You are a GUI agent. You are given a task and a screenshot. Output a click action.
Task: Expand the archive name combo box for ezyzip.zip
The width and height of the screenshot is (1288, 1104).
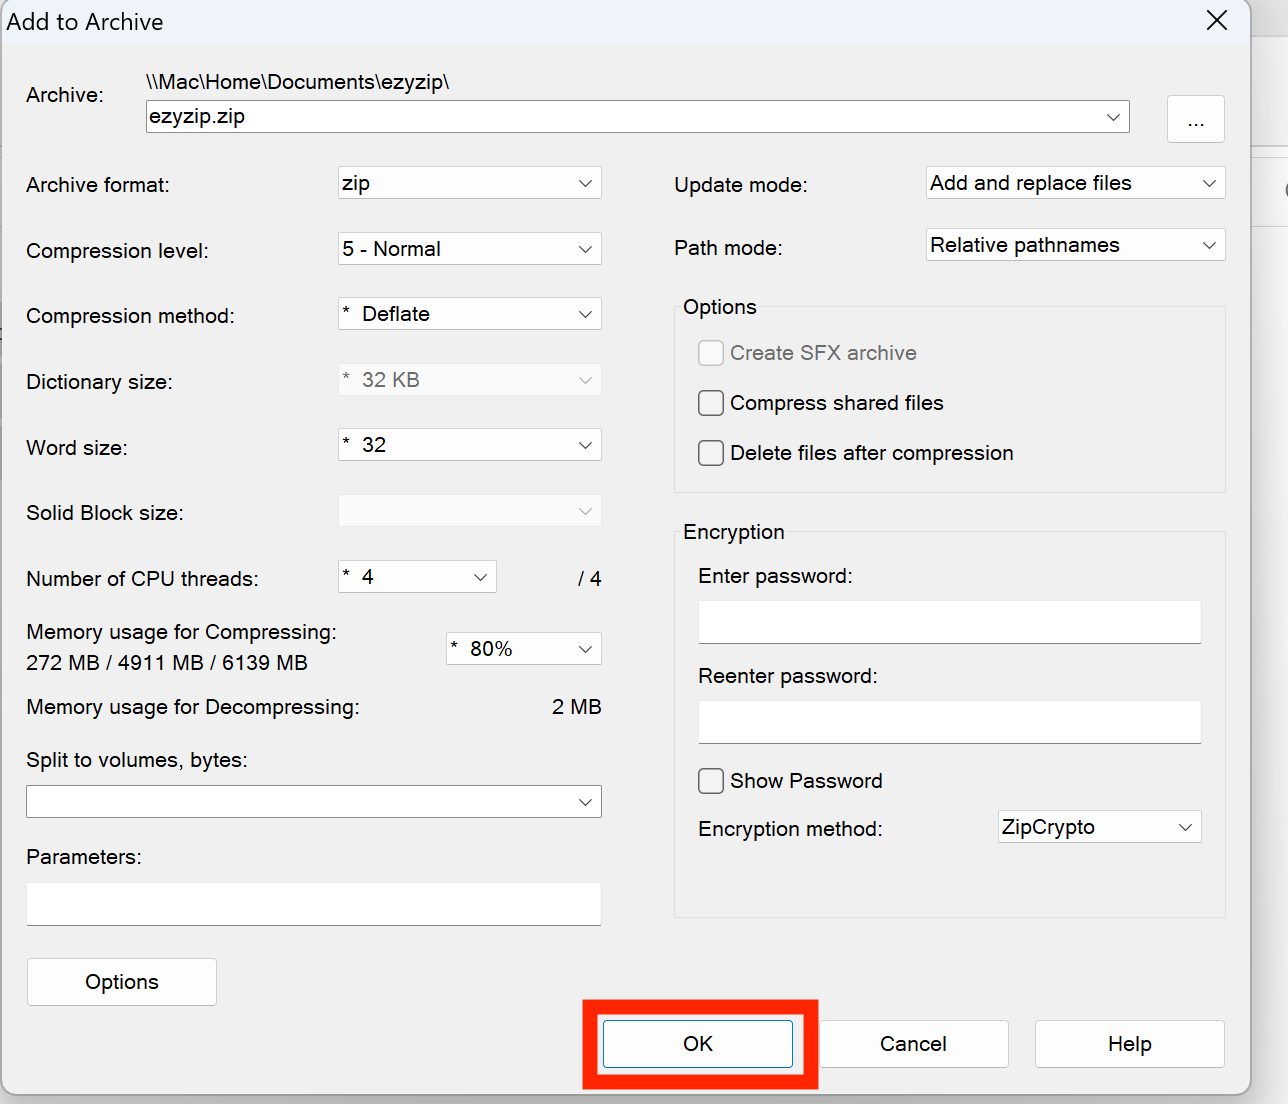tap(1112, 116)
